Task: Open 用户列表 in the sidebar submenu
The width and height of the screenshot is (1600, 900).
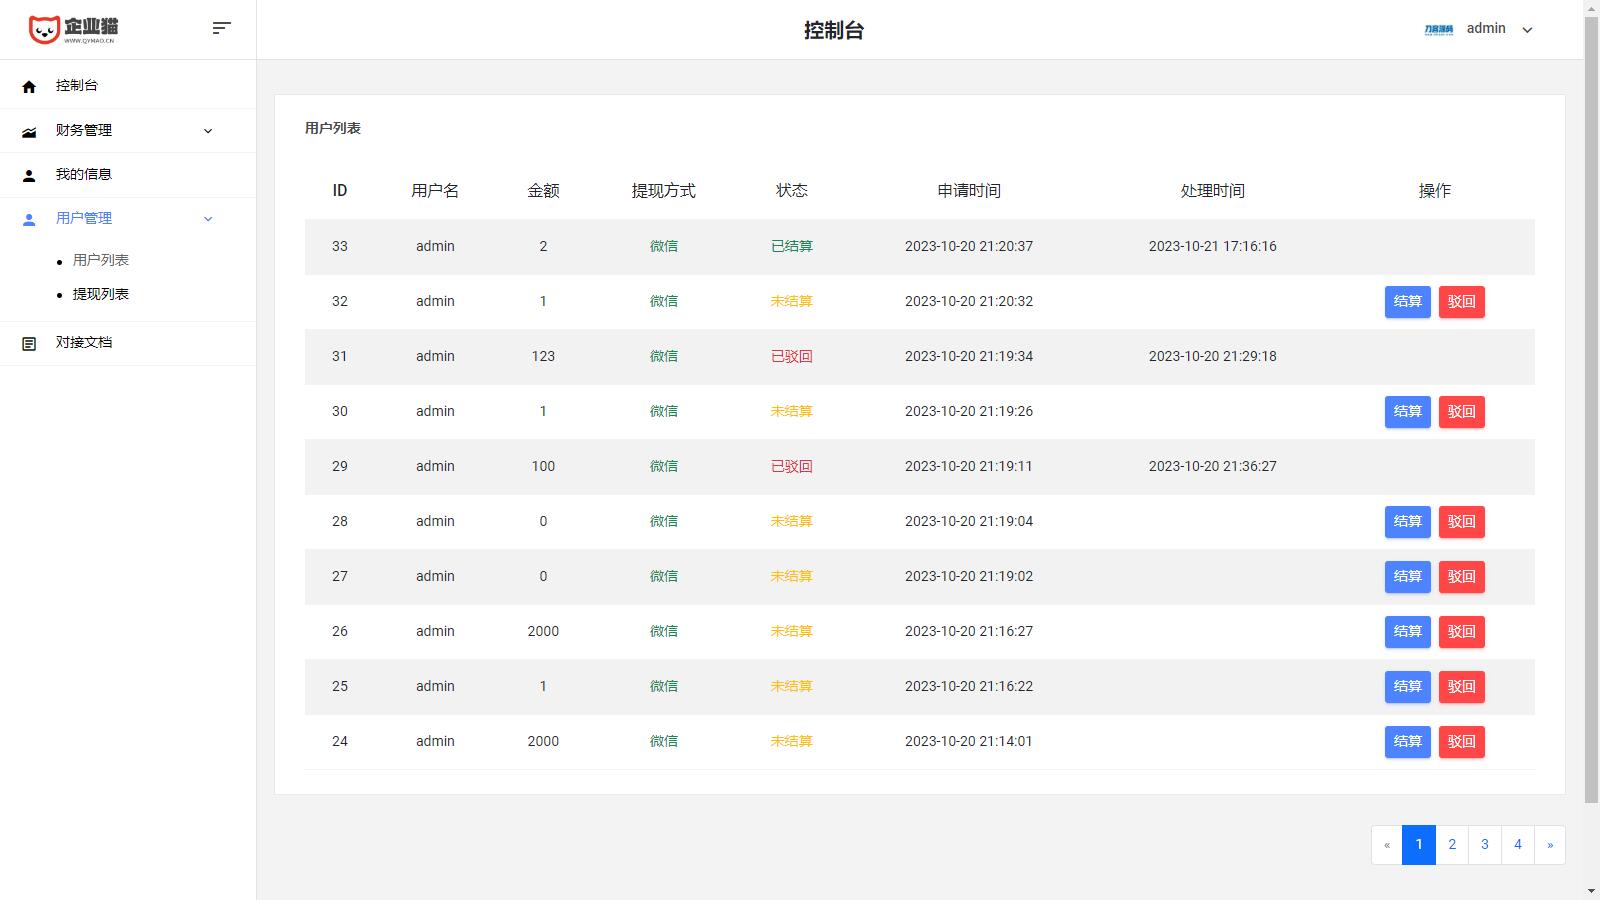Action: 100,260
